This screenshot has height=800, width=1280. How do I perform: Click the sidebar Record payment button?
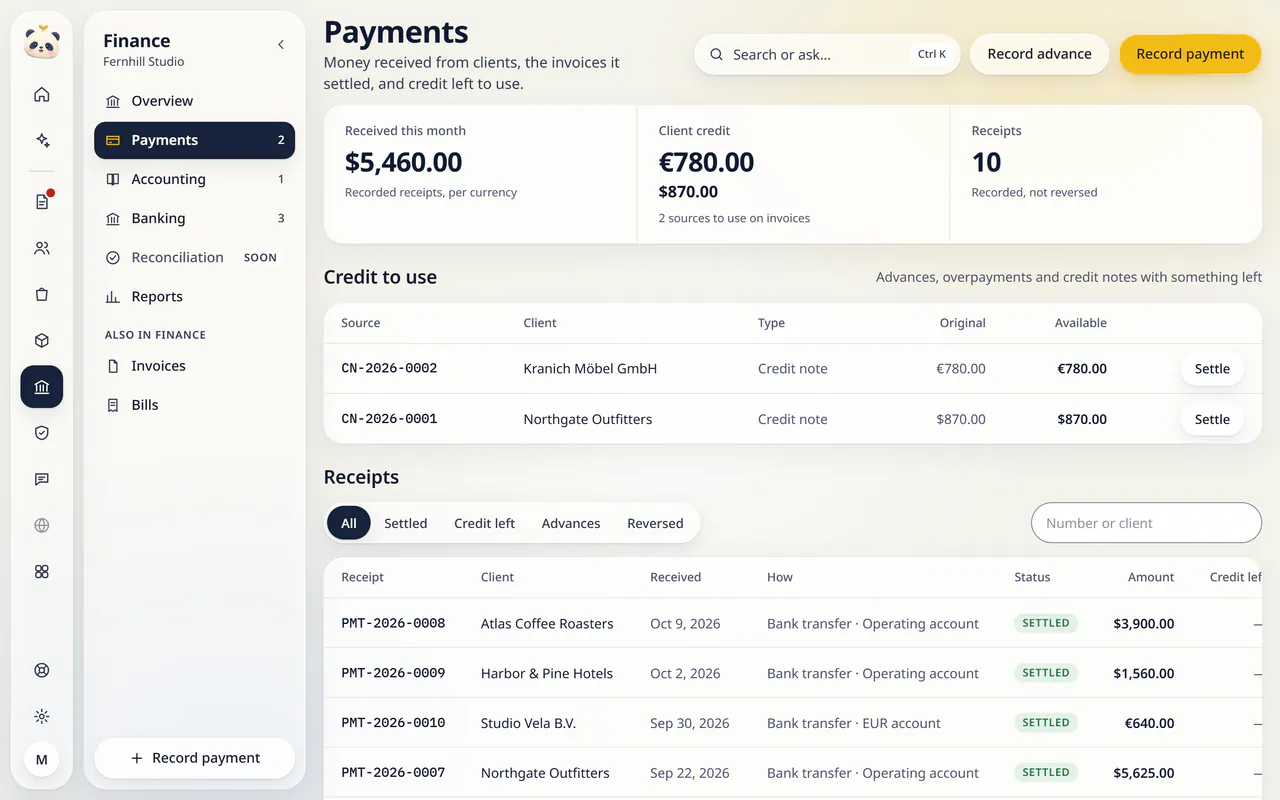pyautogui.click(x=194, y=758)
